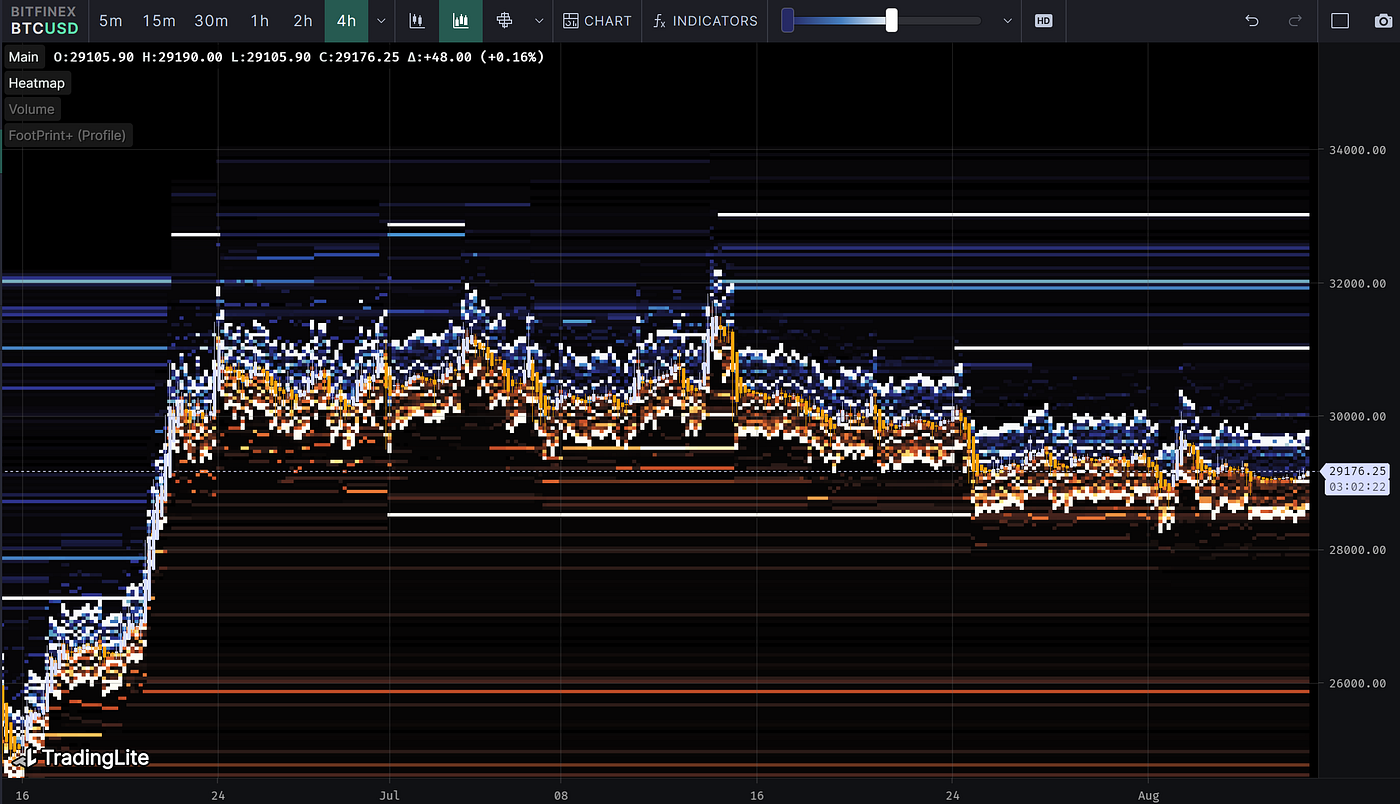This screenshot has width=1400, height=804.
Task: Toggle fullscreen with the square icon
Action: [1340, 20]
